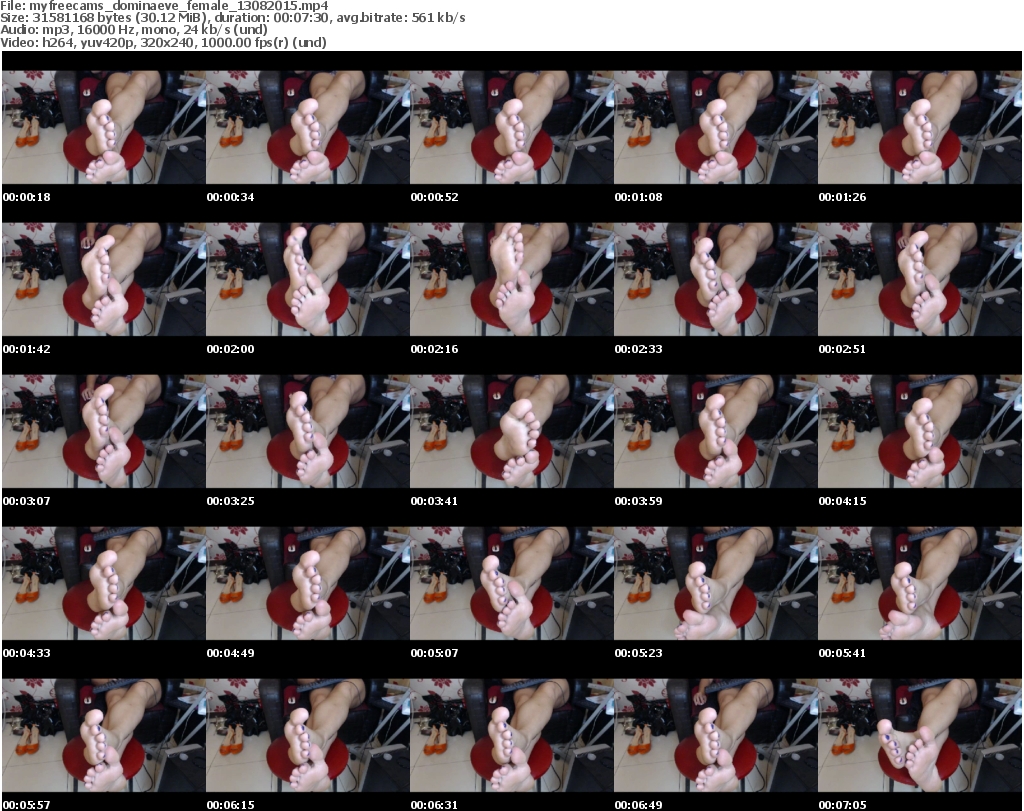The image size is (1024, 811).
Task: Select the thumbnail frame at 00:01:42
Action: pyautogui.click(x=104, y=279)
